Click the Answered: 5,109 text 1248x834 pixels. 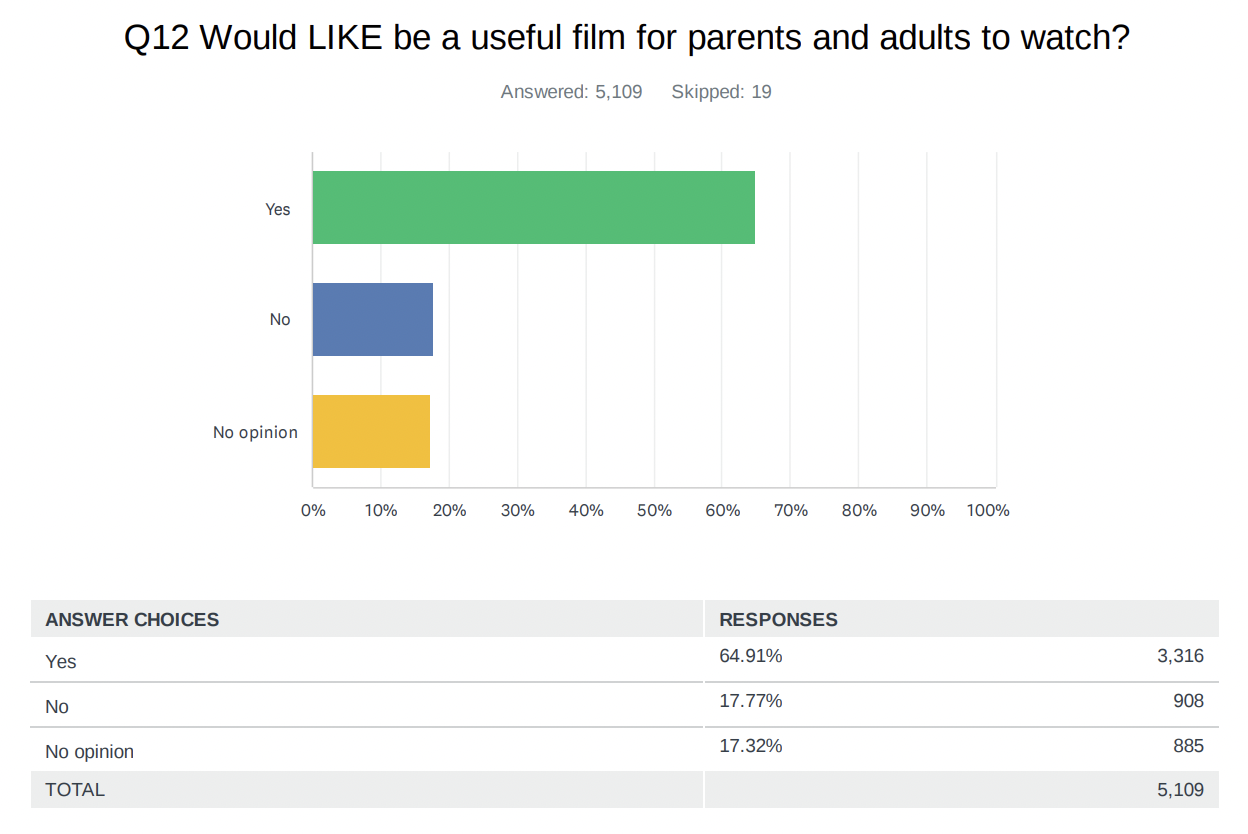(571, 92)
